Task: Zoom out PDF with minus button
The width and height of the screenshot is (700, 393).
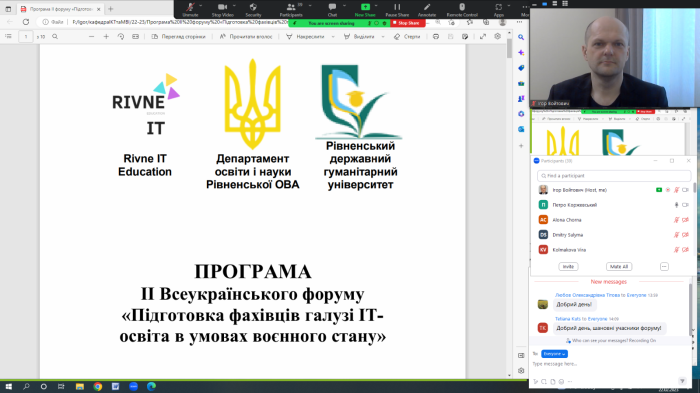Action: [x=92, y=37]
